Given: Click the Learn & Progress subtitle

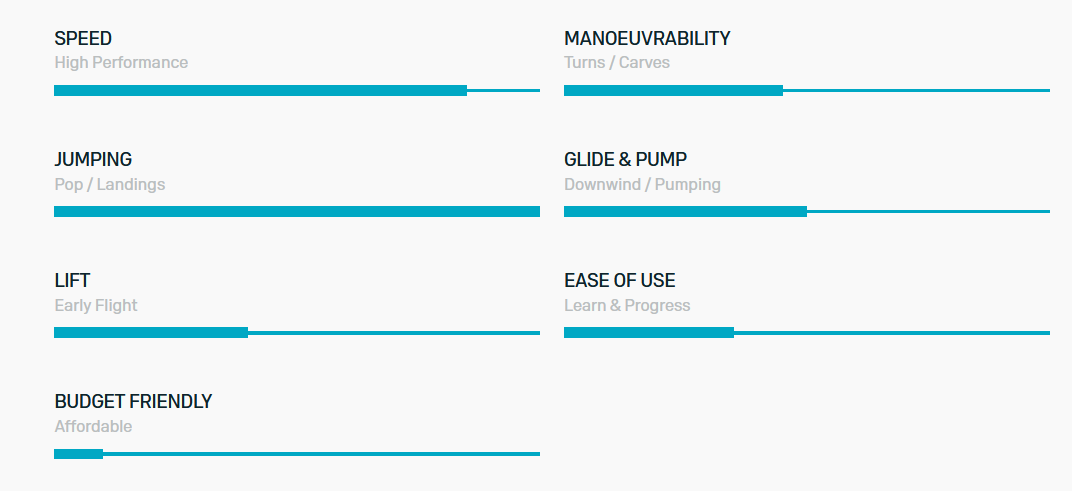Looking at the screenshot, I should coord(627,306).
